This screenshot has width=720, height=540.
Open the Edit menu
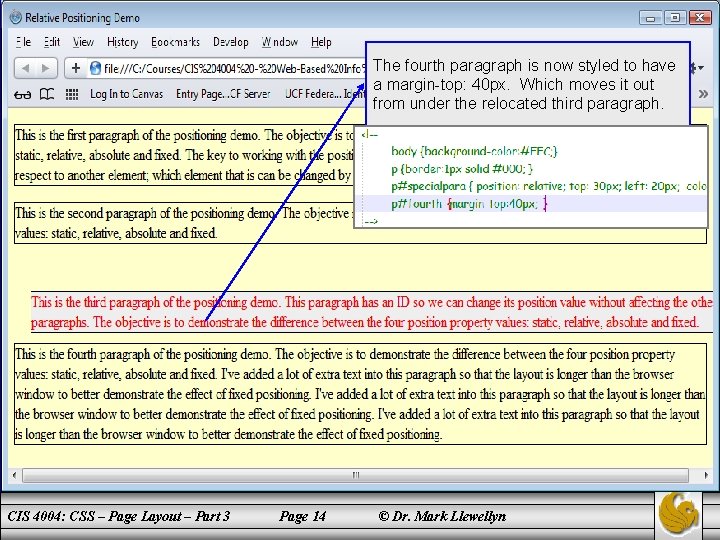(x=52, y=42)
